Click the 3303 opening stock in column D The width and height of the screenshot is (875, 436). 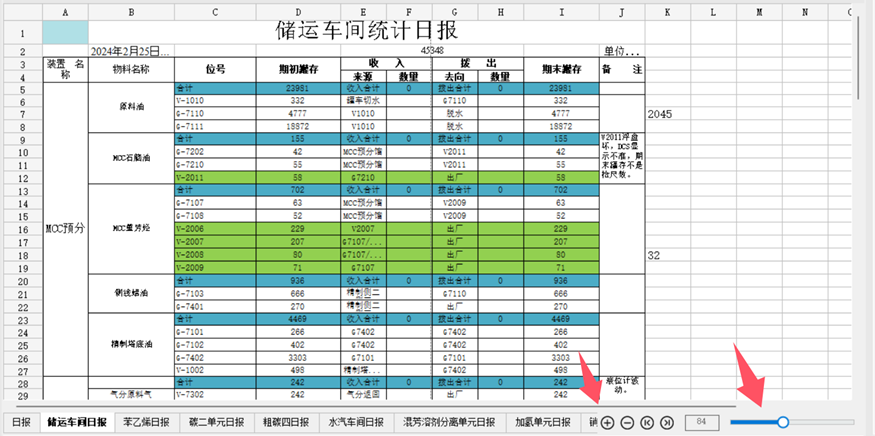tap(299, 357)
